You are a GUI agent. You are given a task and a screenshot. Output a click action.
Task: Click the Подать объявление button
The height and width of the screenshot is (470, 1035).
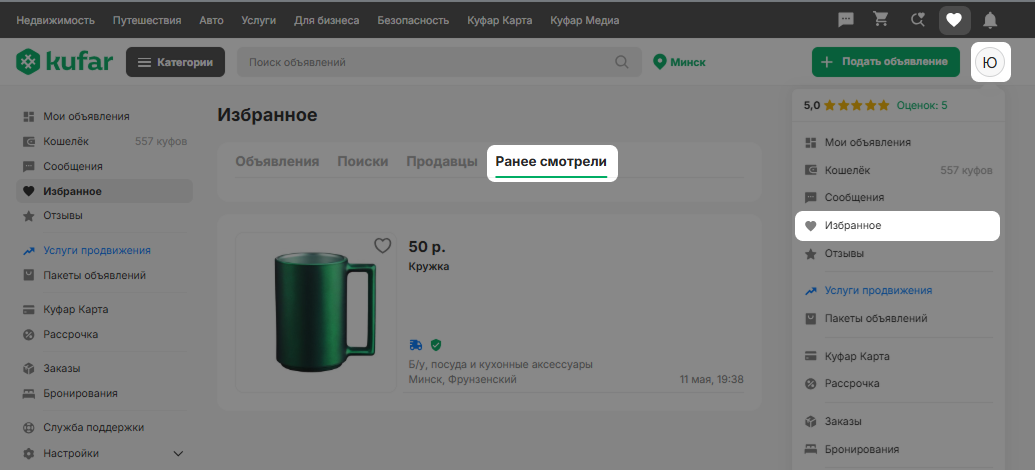coord(886,62)
